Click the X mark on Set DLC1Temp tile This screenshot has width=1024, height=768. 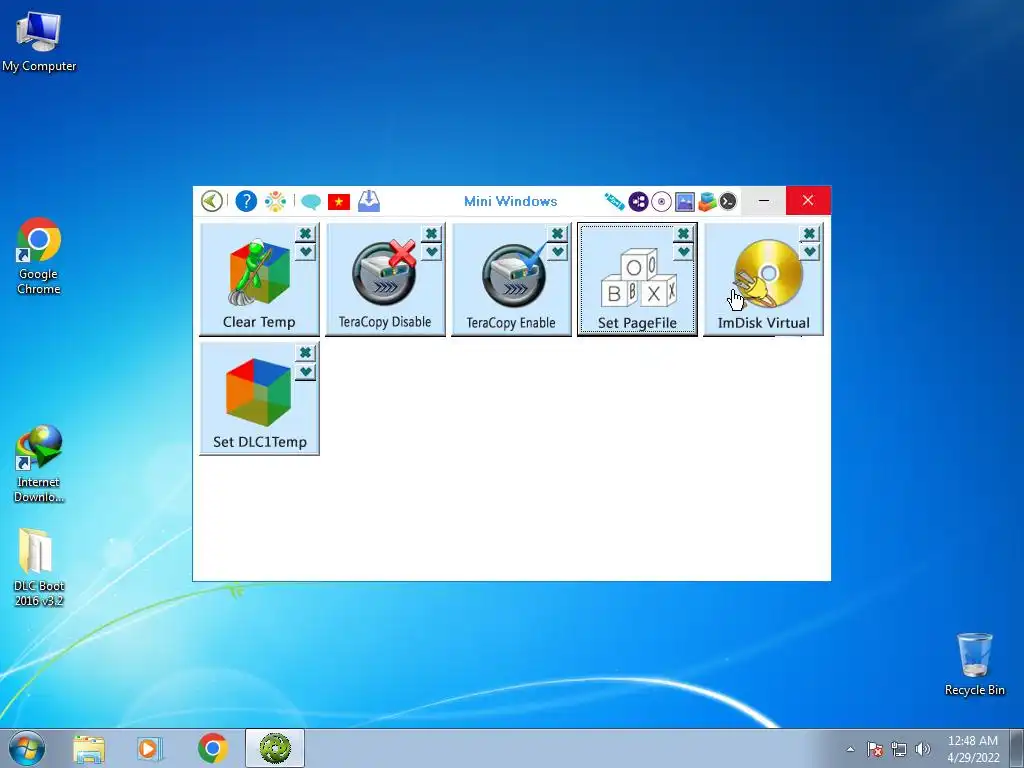[x=305, y=353]
